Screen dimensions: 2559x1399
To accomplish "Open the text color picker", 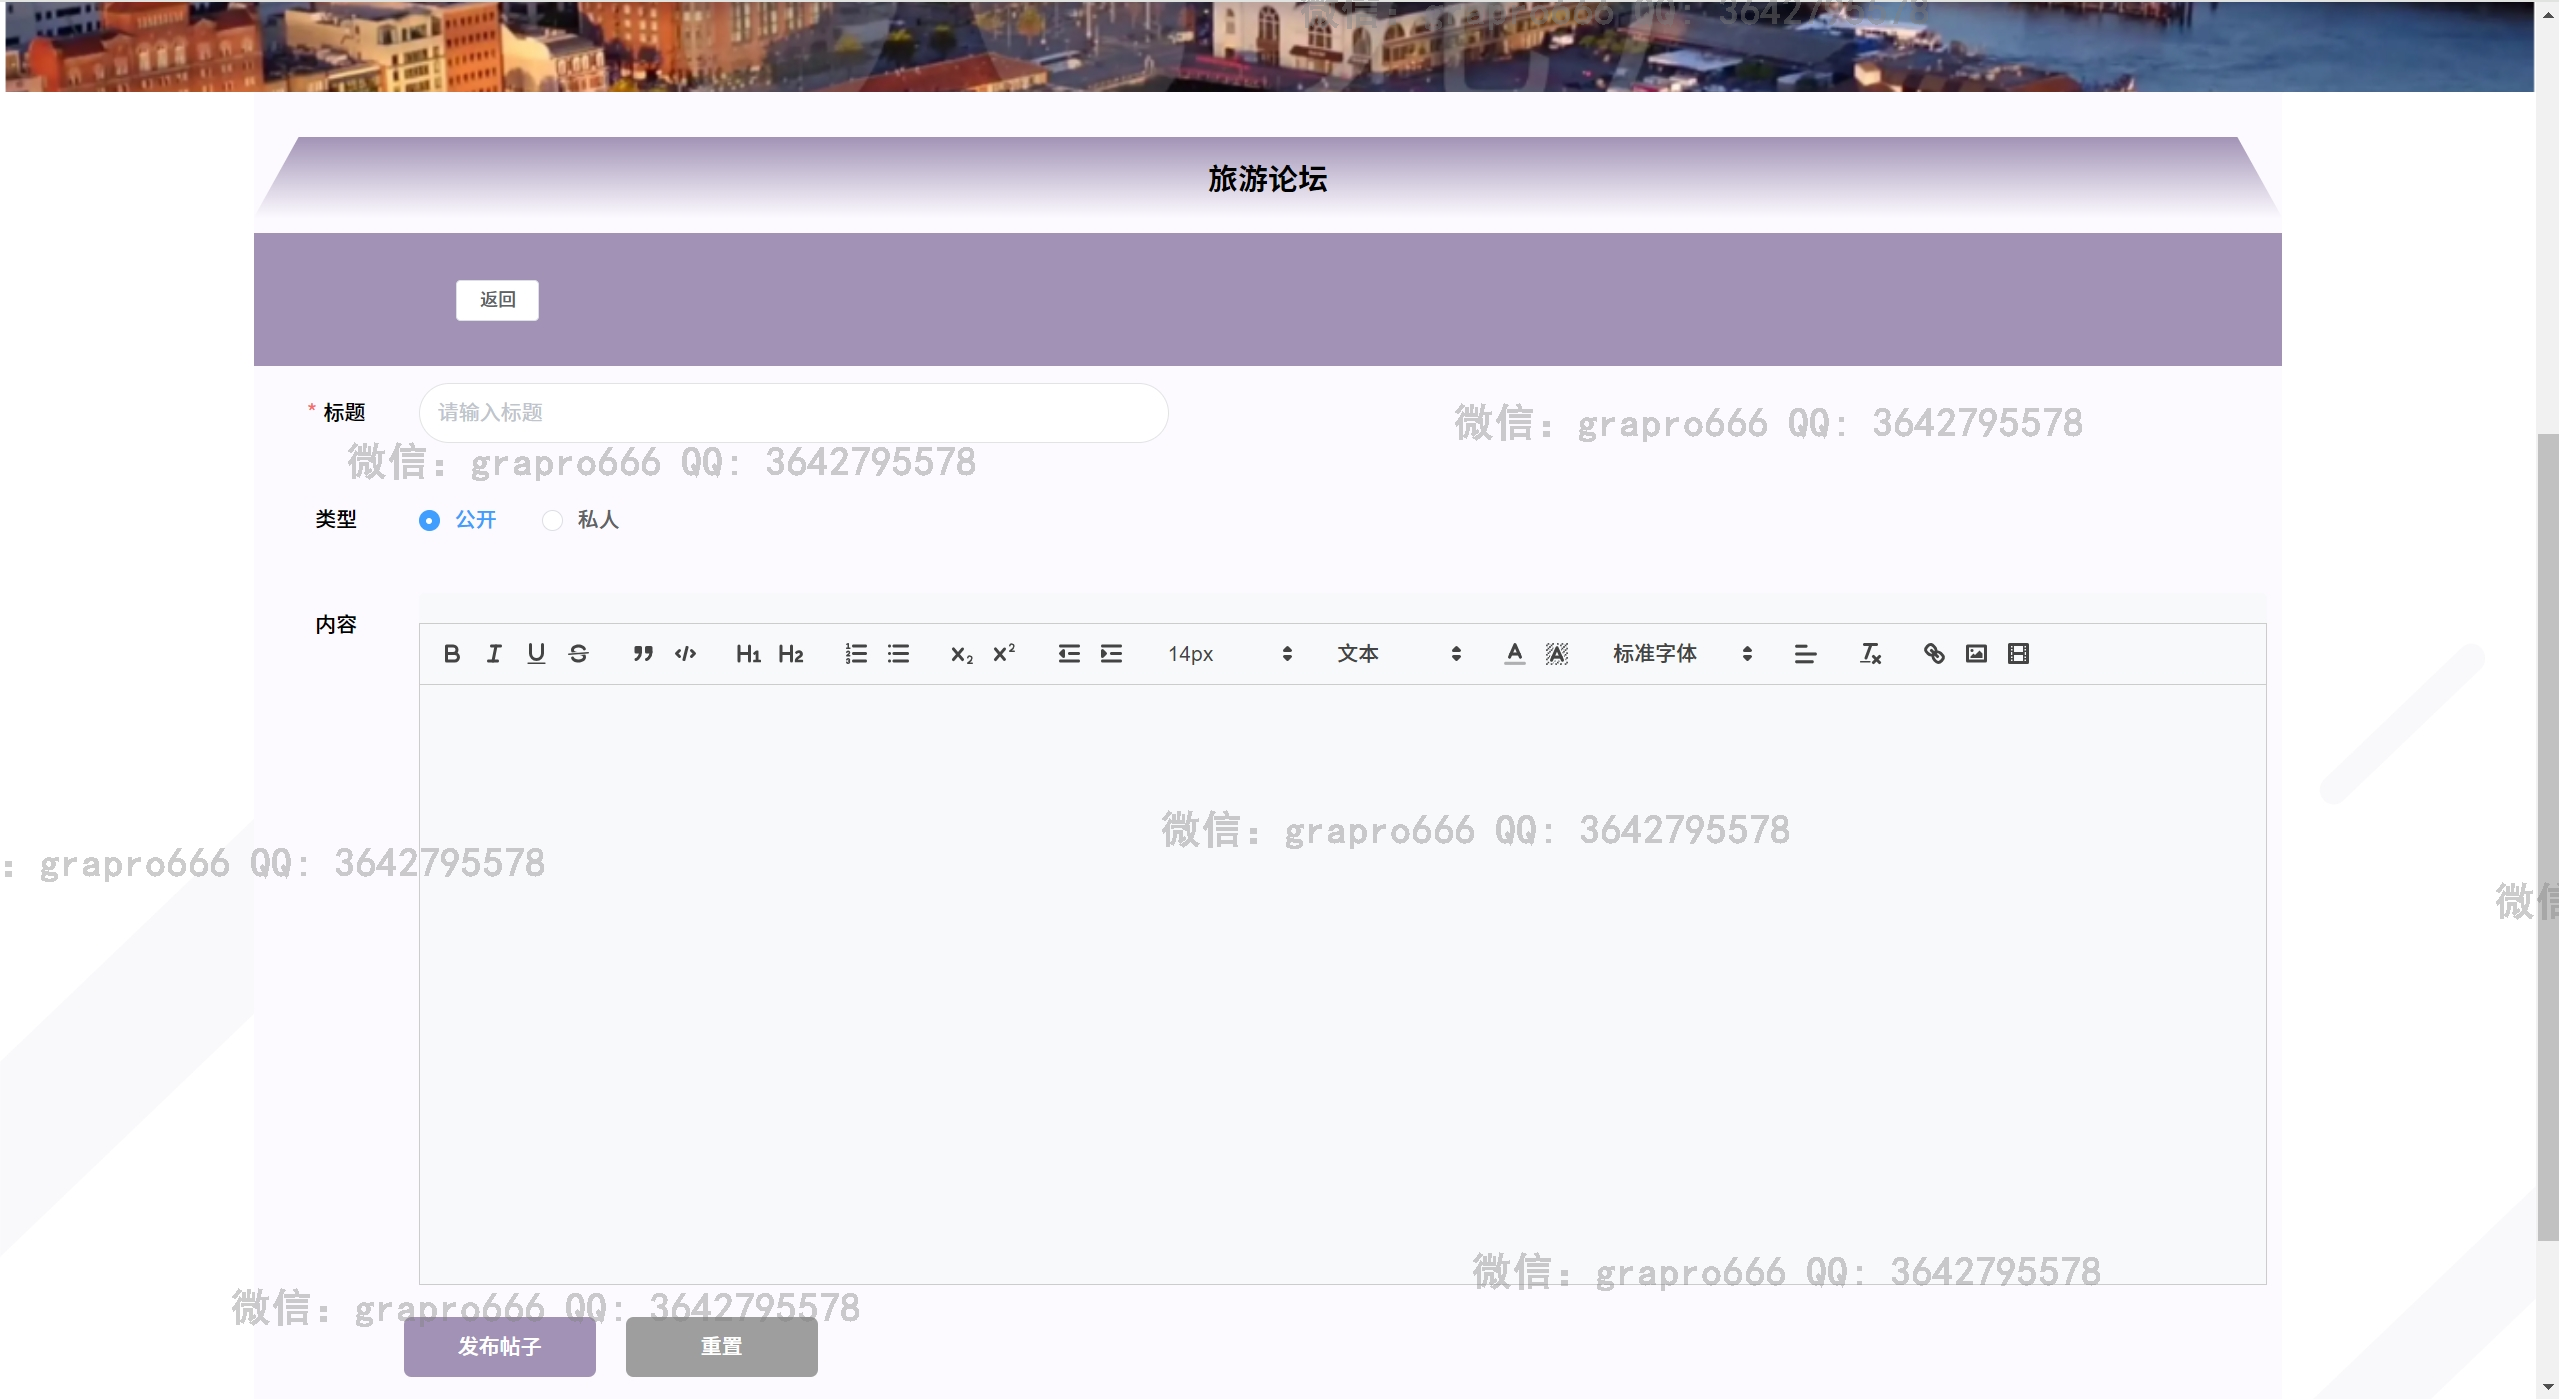I will pos(1514,654).
